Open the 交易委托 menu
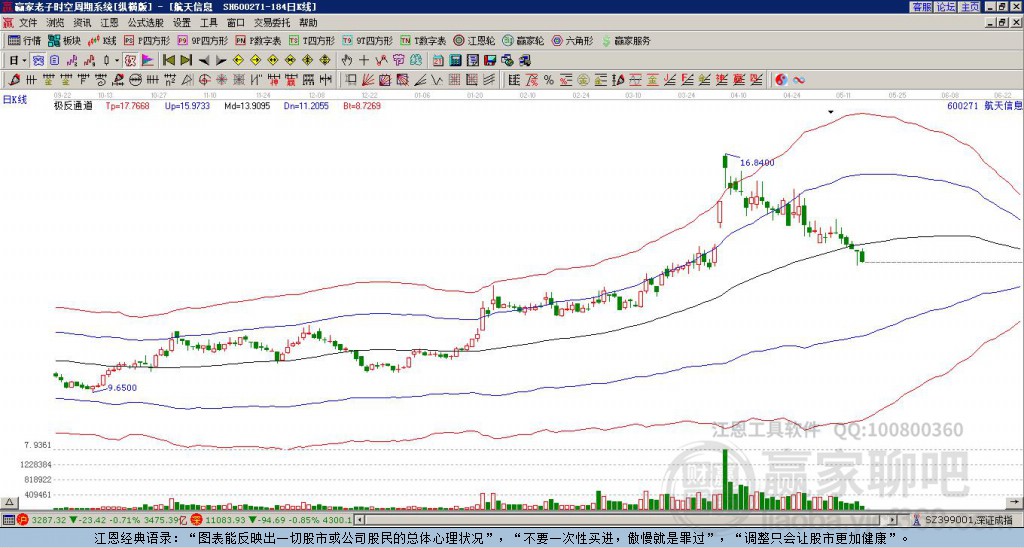Image resolution: width=1024 pixels, height=548 pixels. (x=272, y=23)
